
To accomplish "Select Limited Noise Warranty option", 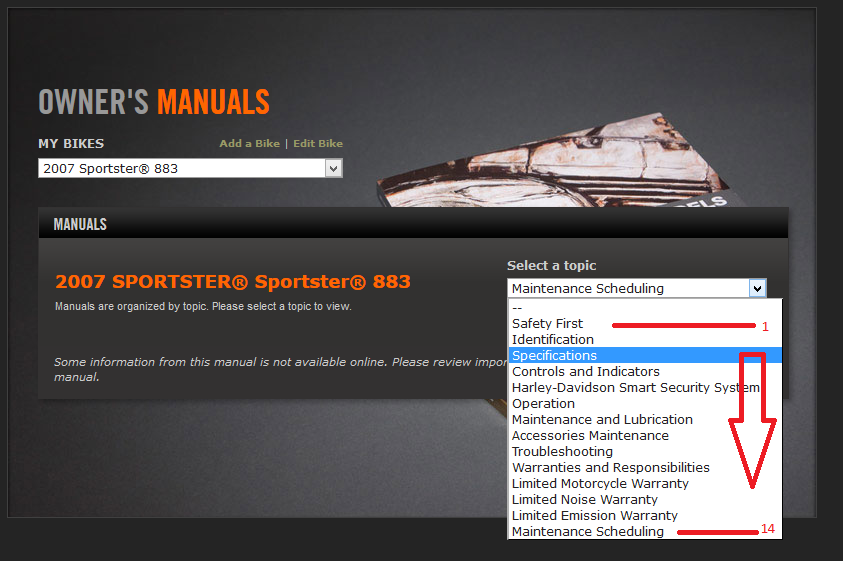I will (x=584, y=500).
